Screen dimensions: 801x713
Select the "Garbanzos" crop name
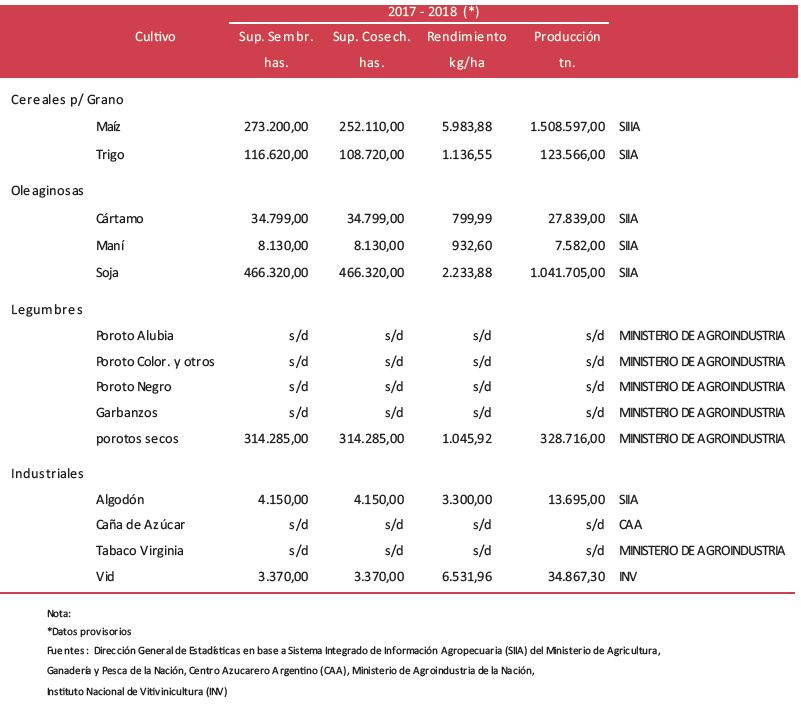pos(127,413)
